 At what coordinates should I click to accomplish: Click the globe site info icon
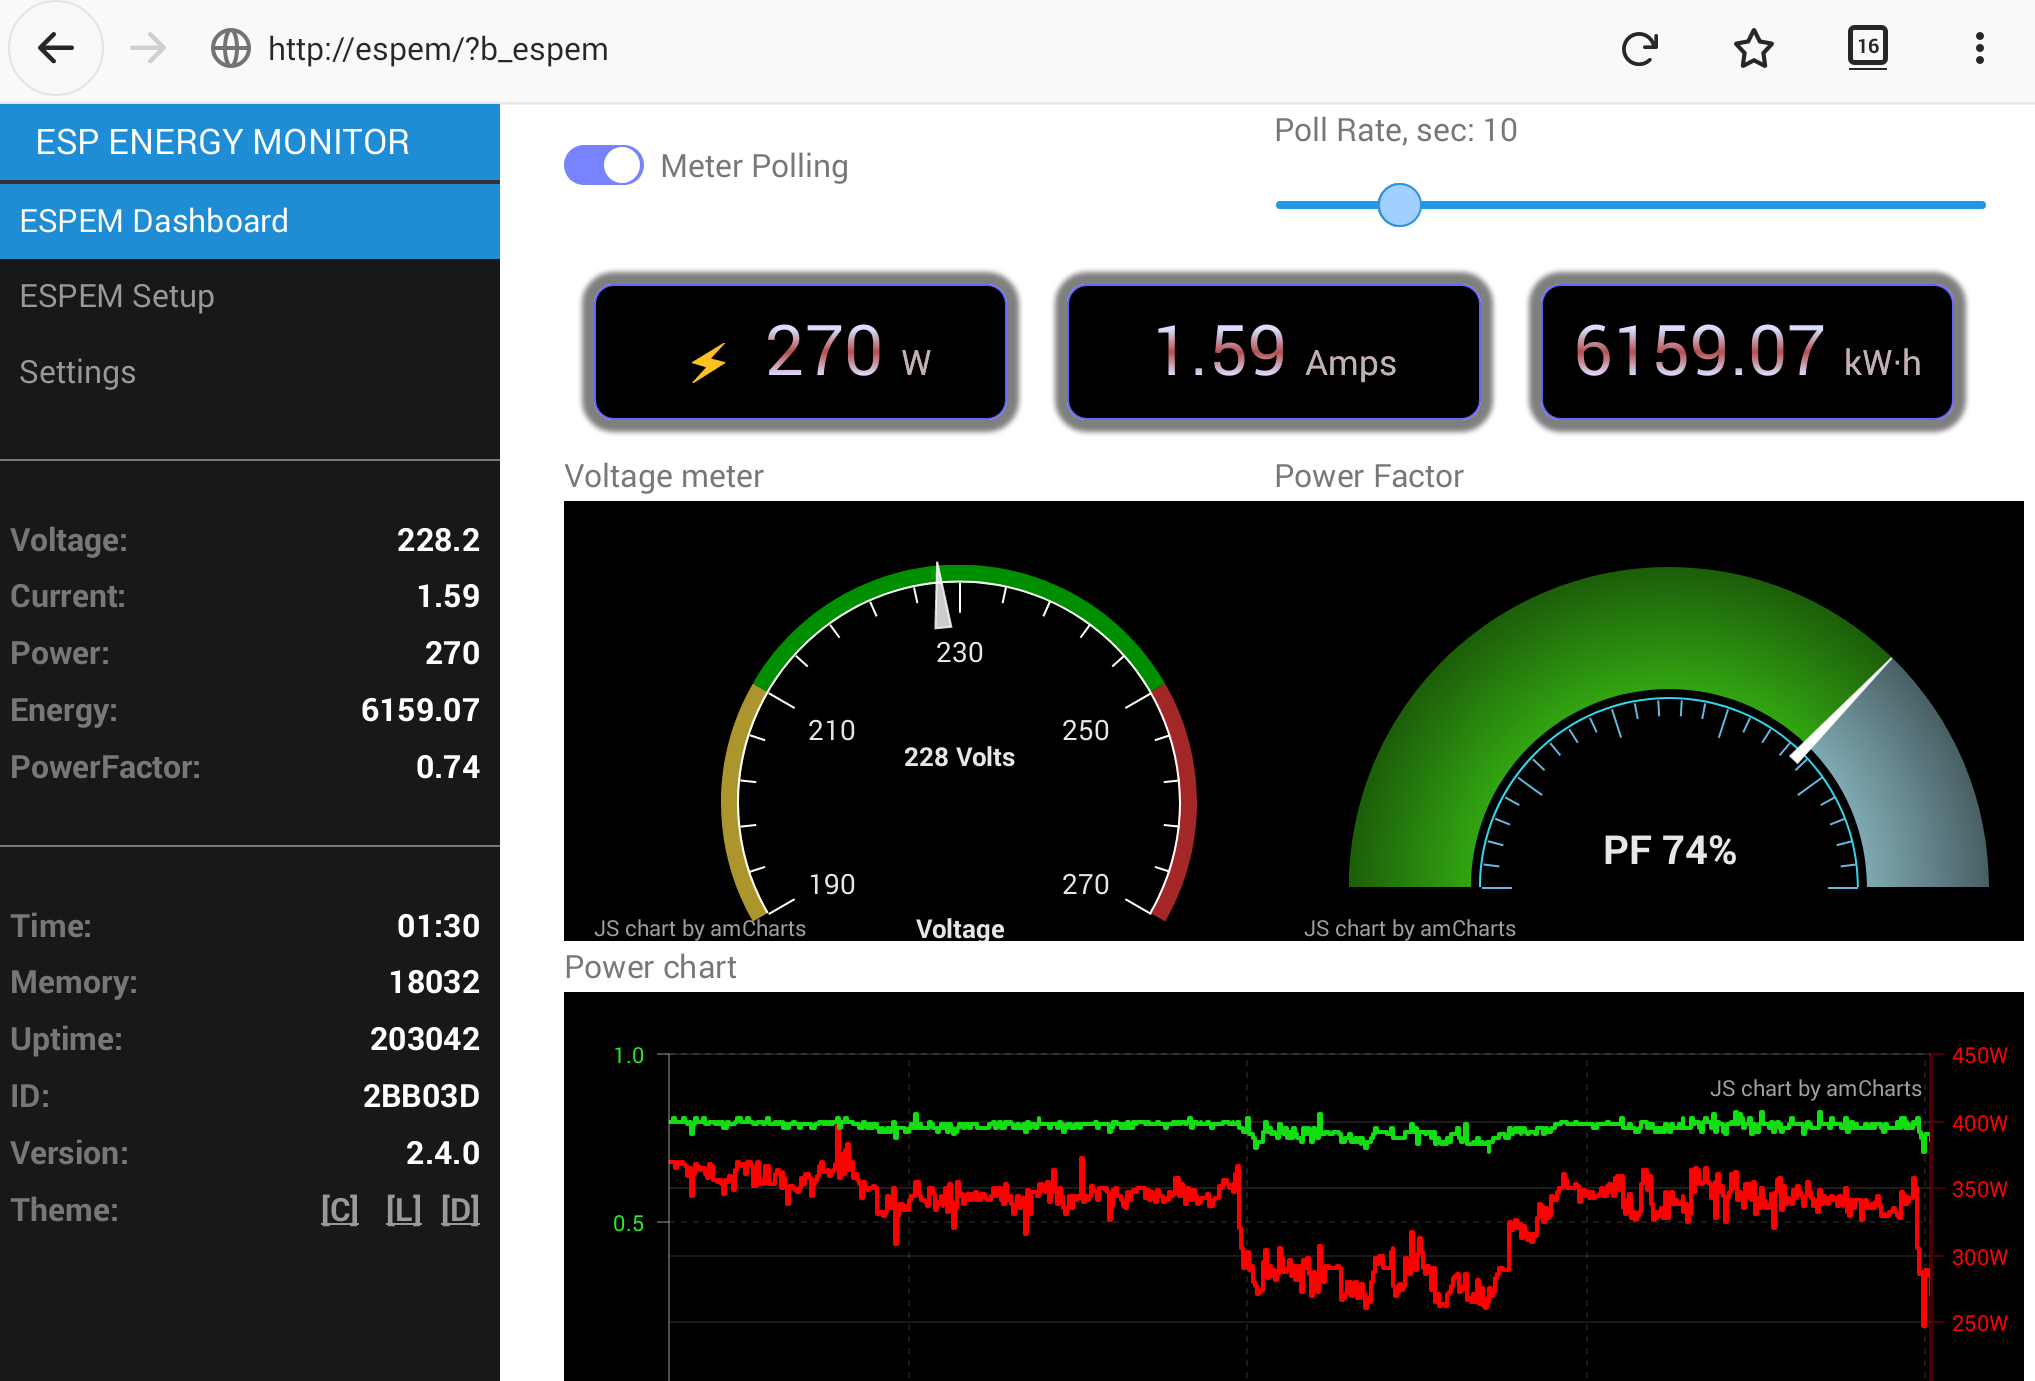coord(231,48)
